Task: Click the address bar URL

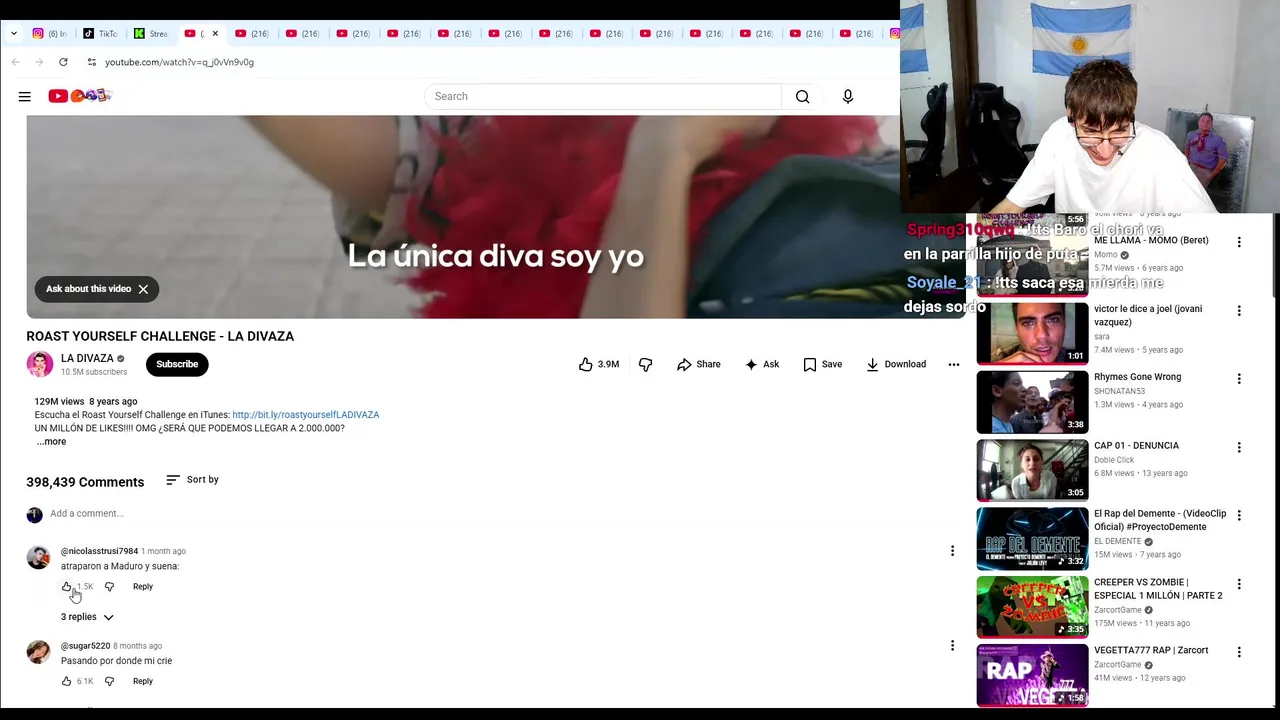Action: click(179, 62)
